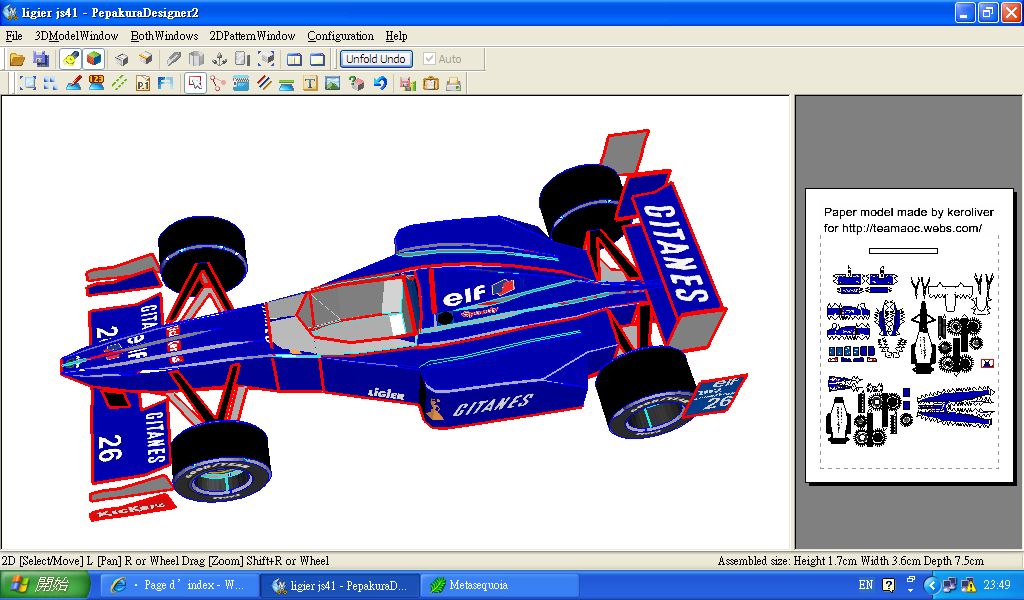Click the insert image picture icon

(x=333, y=84)
